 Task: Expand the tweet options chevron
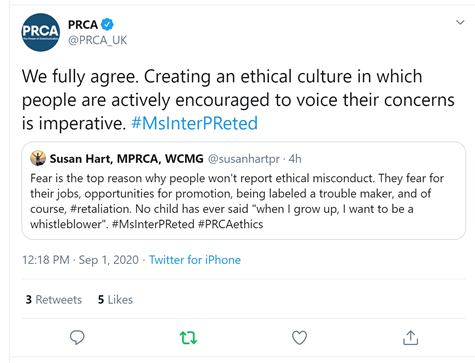coord(460,22)
